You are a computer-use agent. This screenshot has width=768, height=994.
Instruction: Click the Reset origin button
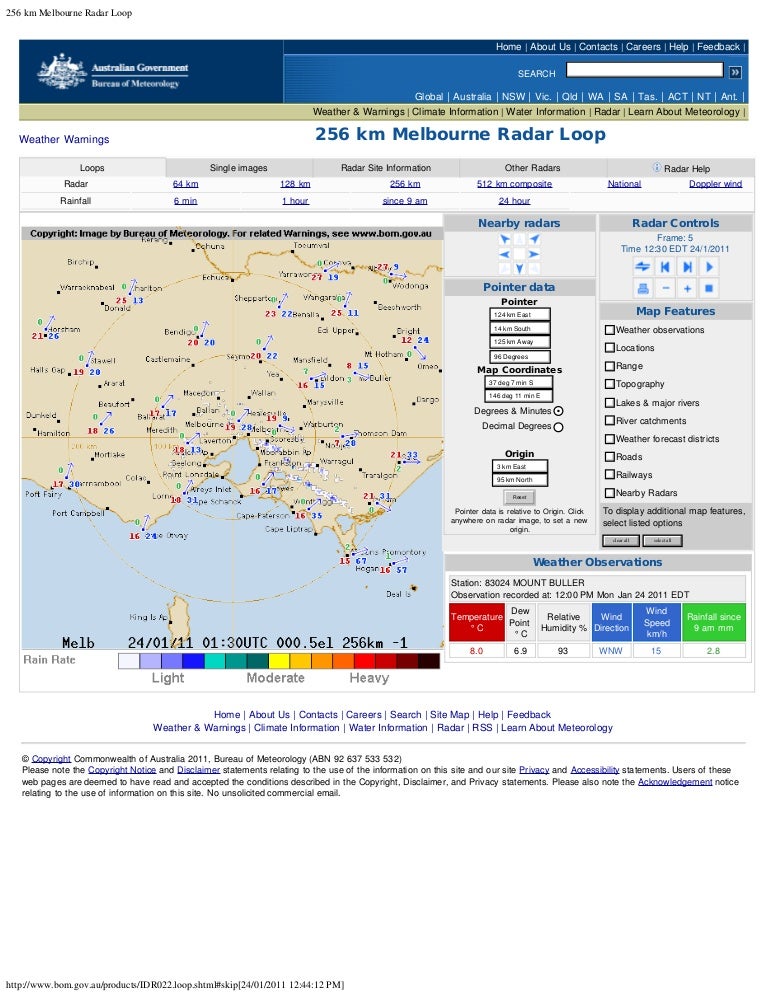(519, 497)
